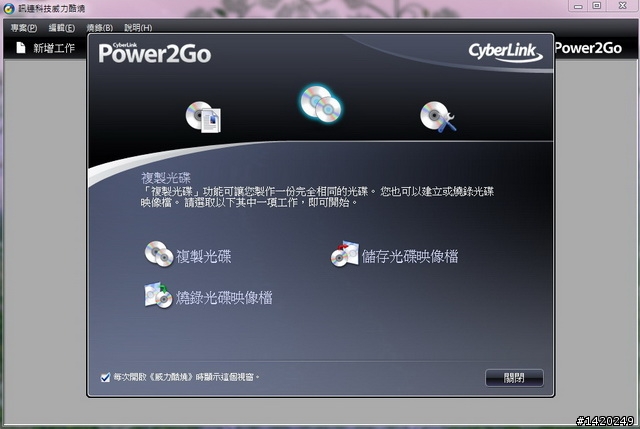Open the 燒錄光碟映像檔 task icon
This screenshot has height=429, width=640.
point(158,295)
